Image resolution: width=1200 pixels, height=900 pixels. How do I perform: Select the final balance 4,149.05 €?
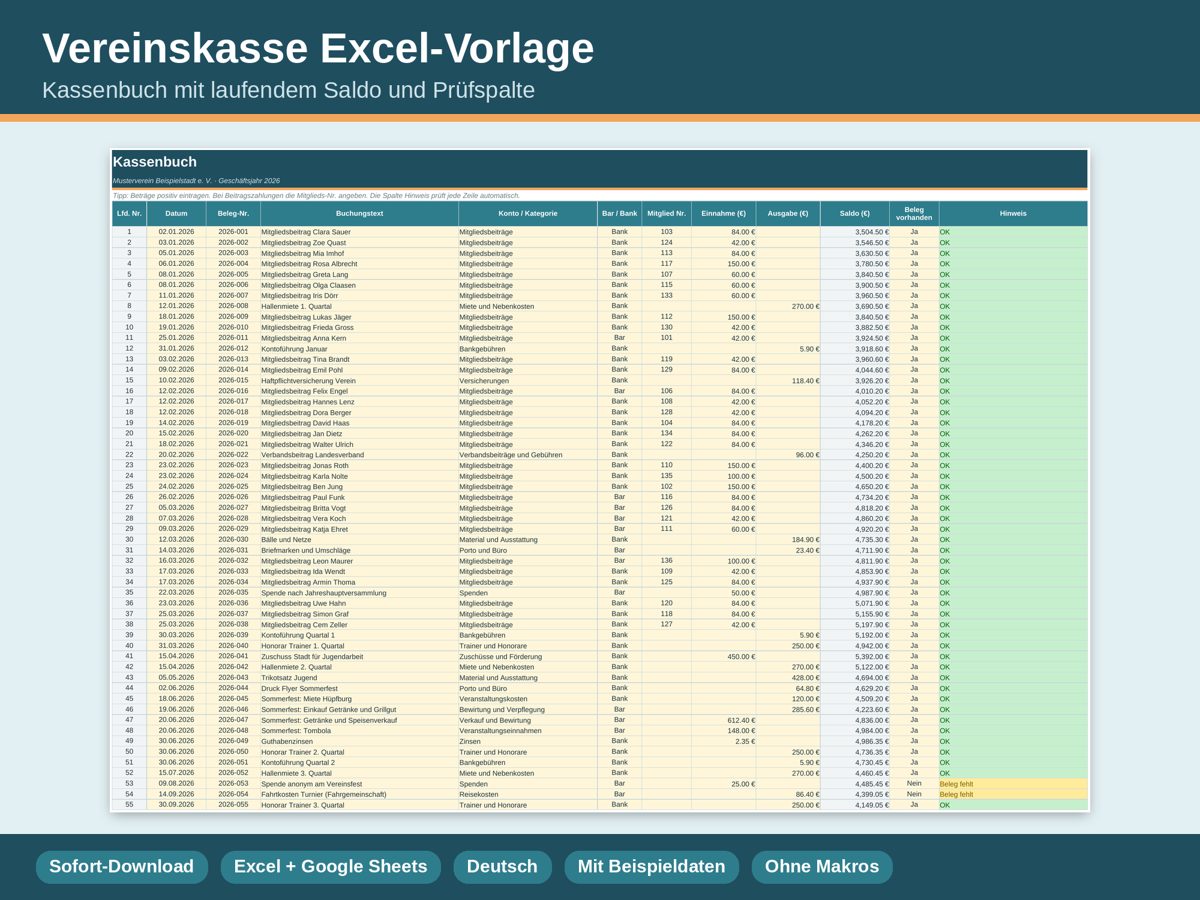(x=855, y=805)
